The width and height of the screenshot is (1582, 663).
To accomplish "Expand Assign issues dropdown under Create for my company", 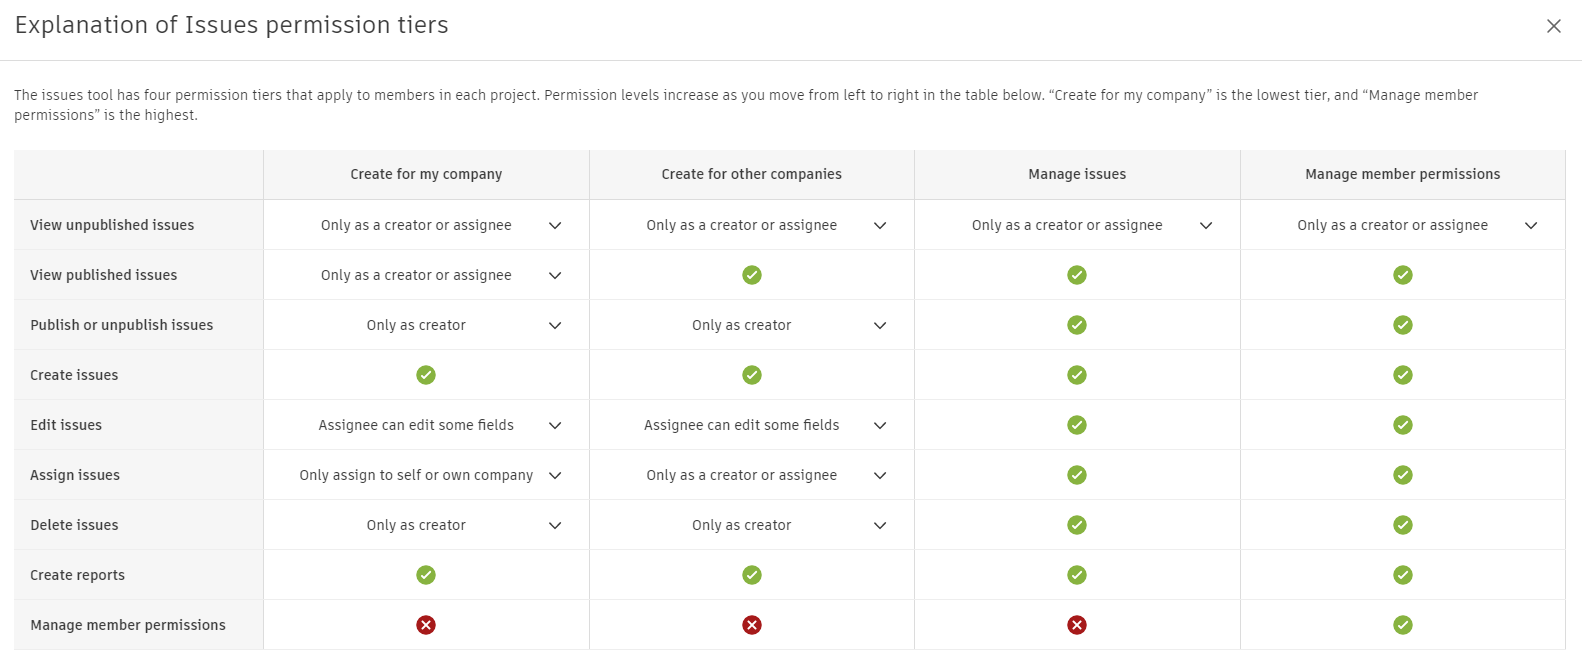I will coord(555,476).
